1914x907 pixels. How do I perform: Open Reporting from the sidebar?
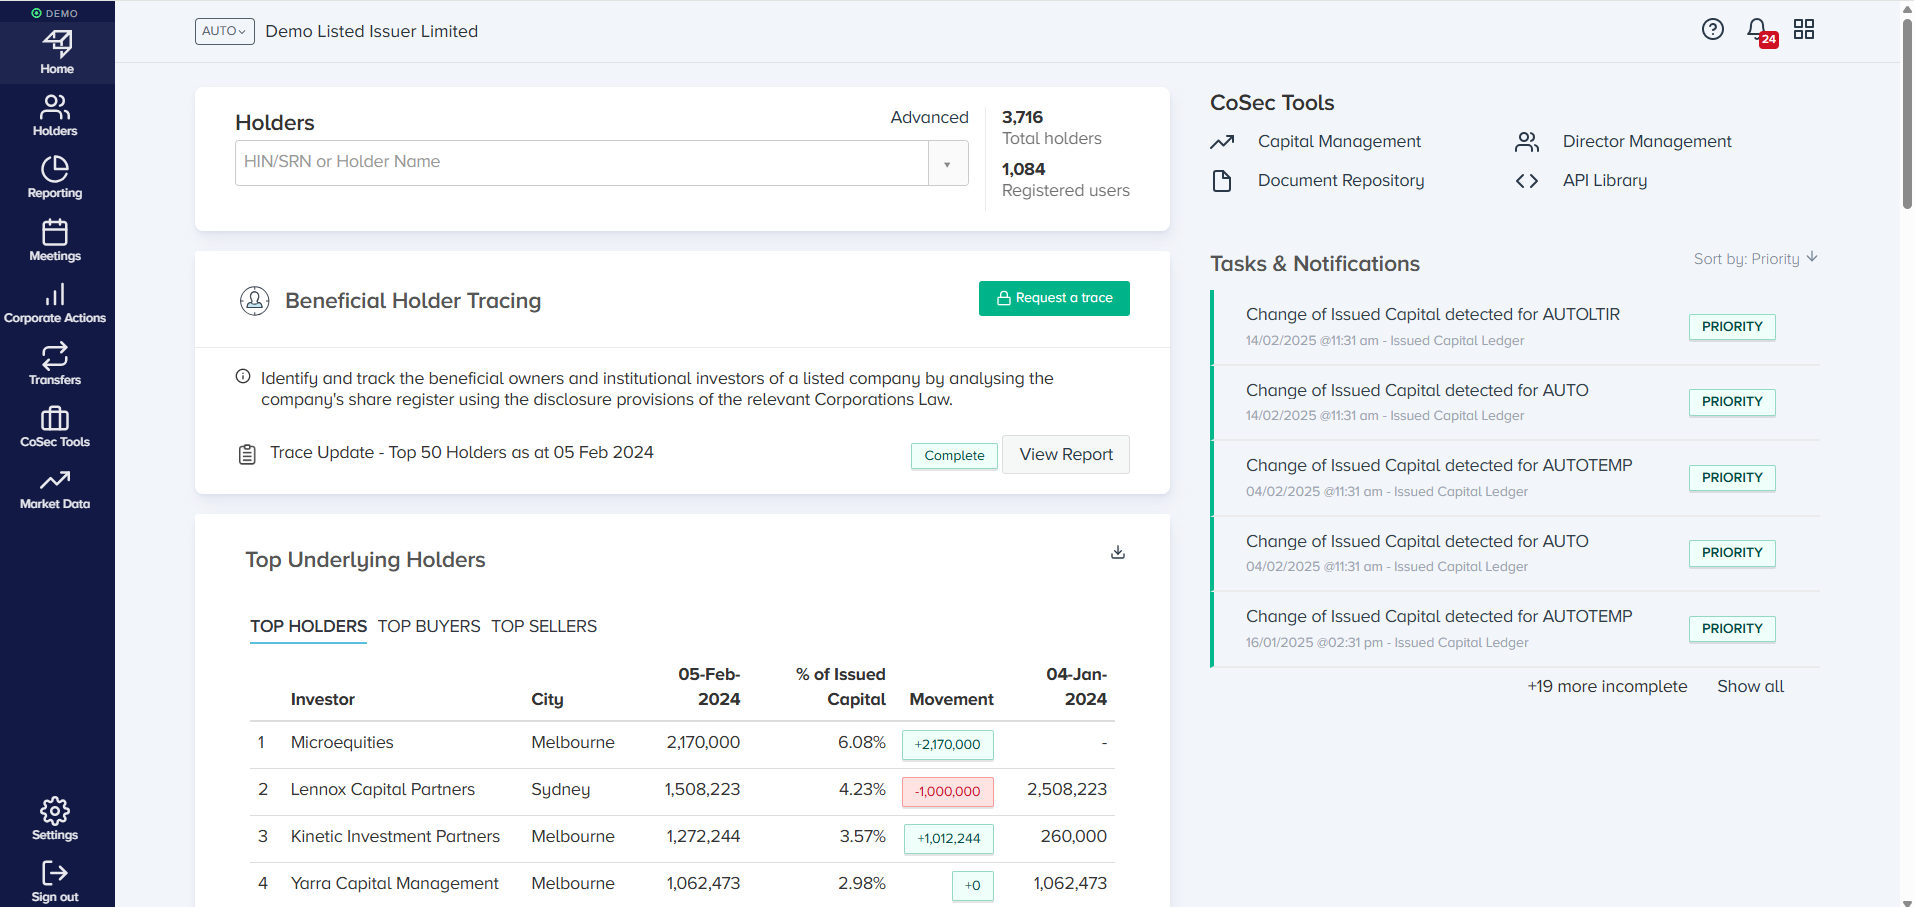tap(55, 177)
